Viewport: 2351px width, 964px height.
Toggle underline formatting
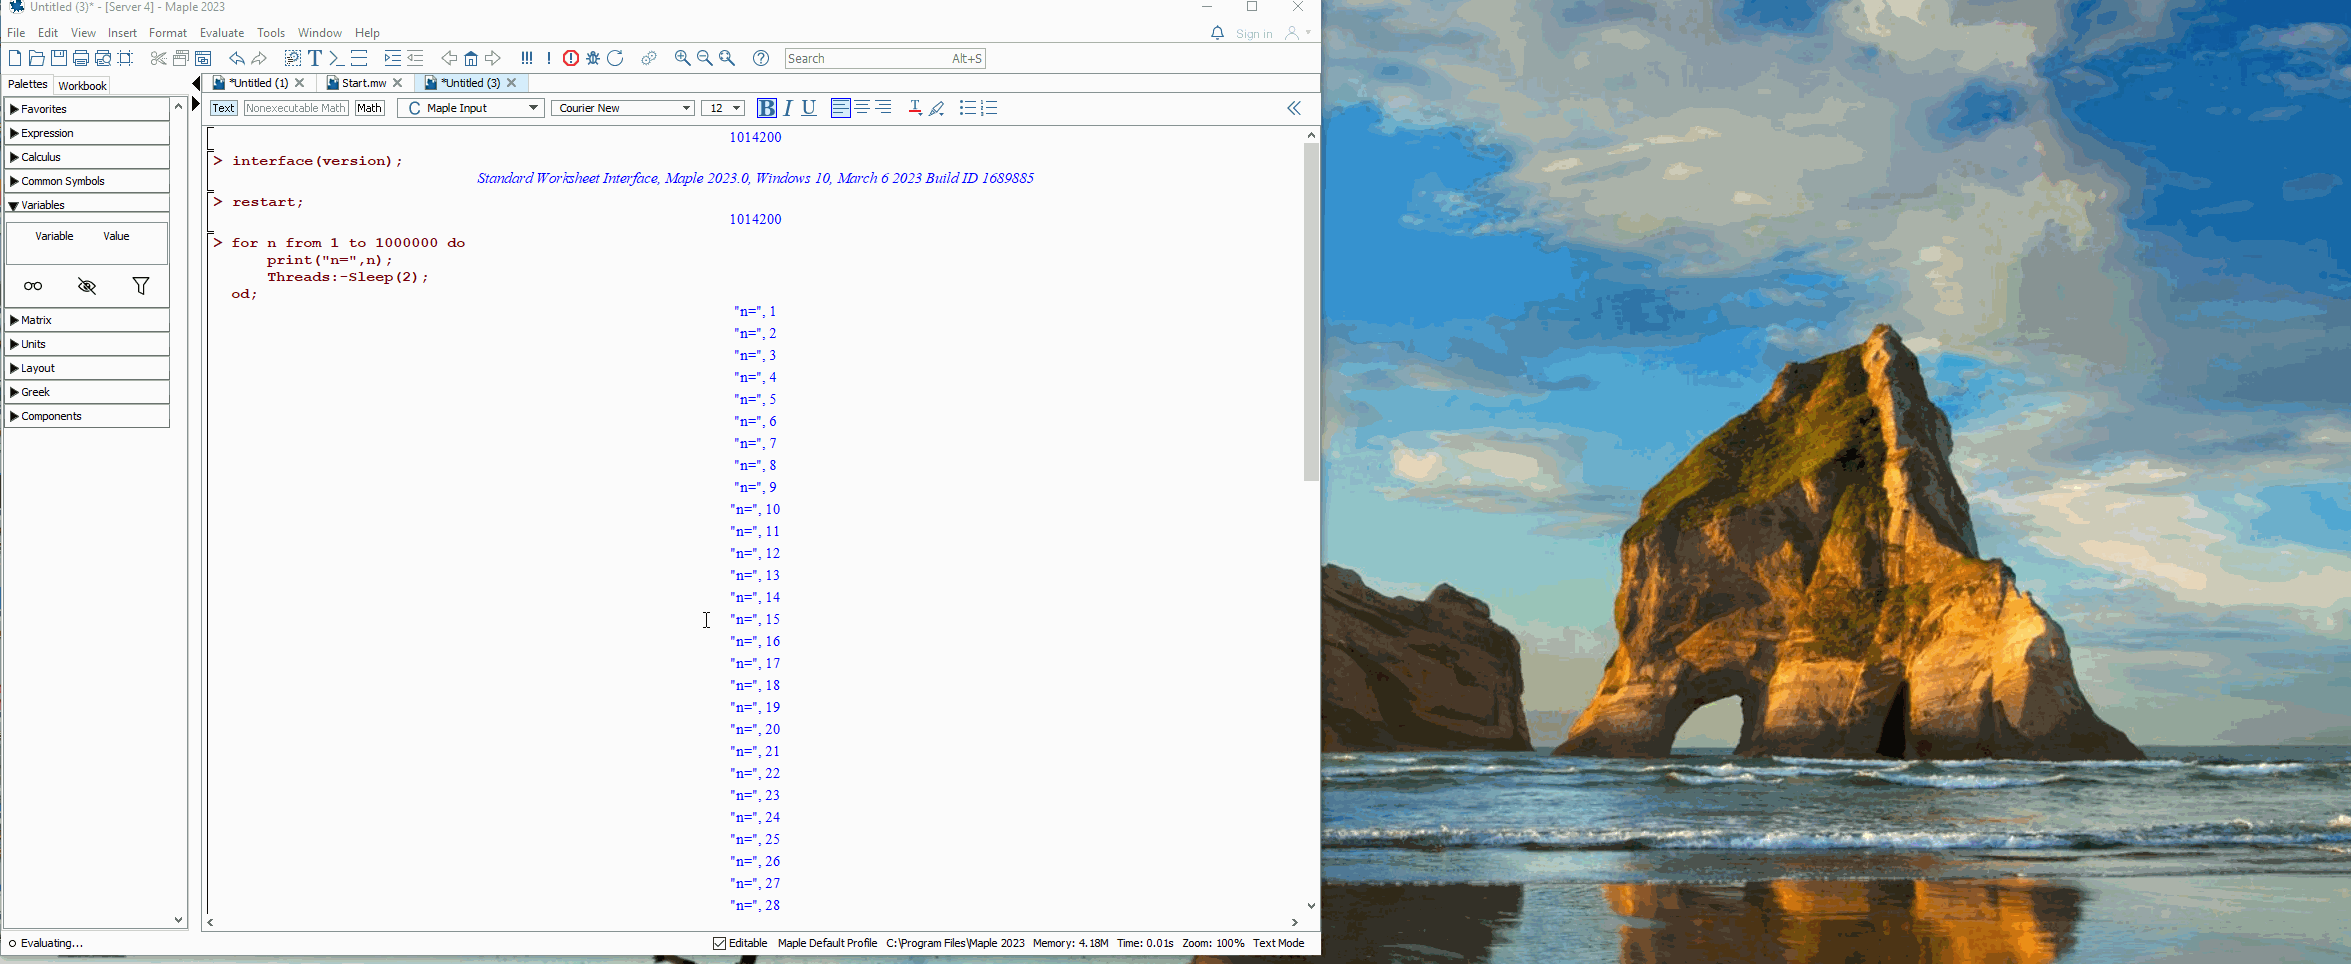click(x=810, y=108)
